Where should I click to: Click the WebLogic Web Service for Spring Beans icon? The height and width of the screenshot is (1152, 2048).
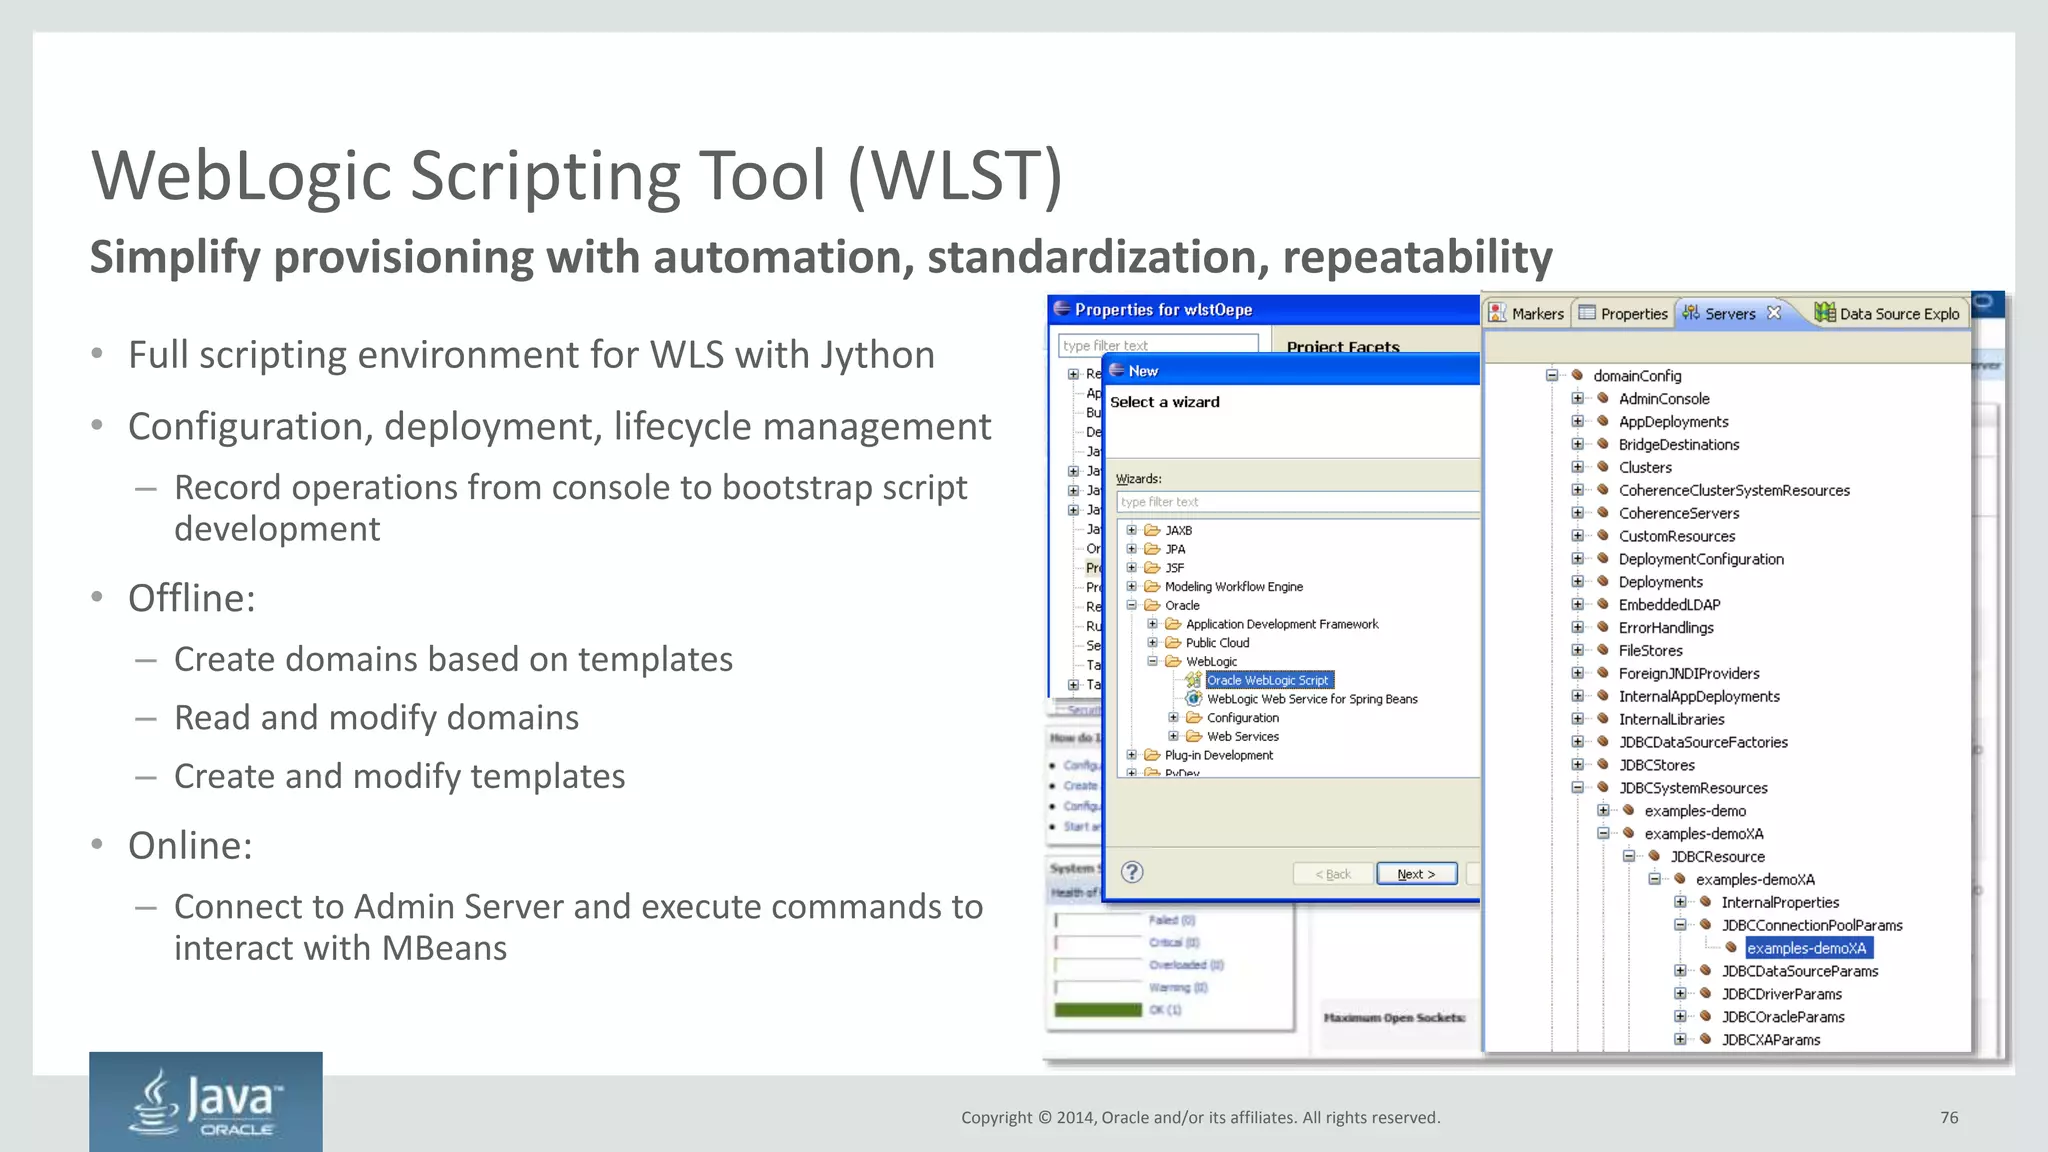coord(1193,699)
